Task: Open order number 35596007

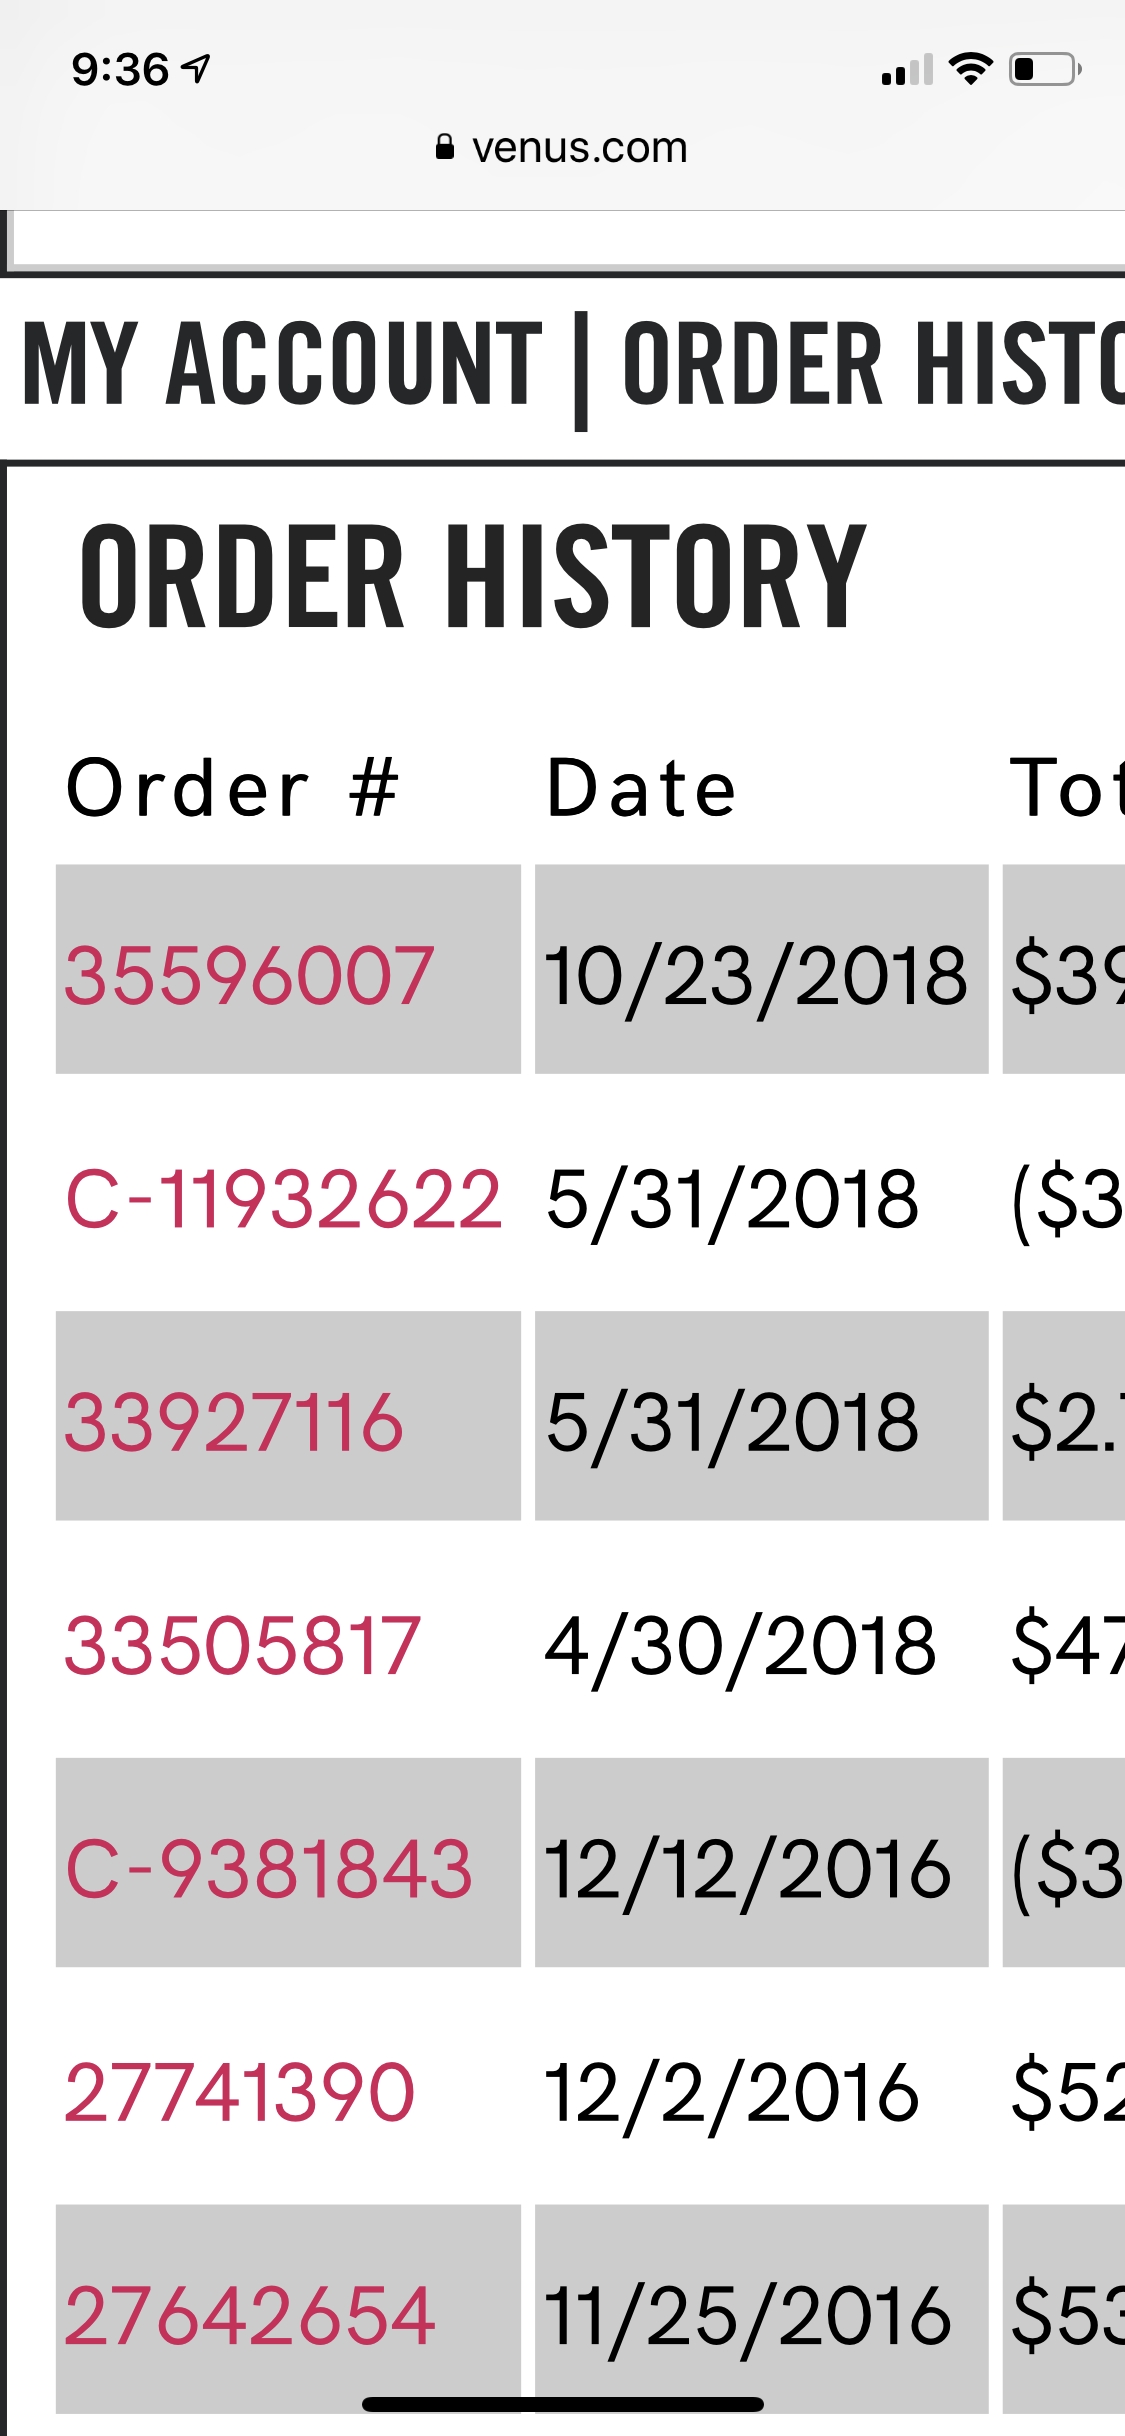Action: (x=249, y=975)
